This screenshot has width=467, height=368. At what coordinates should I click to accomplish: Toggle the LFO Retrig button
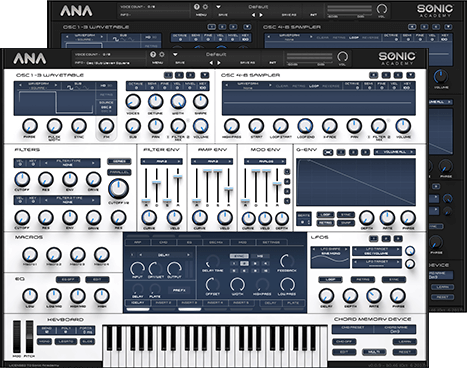(363, 279)
